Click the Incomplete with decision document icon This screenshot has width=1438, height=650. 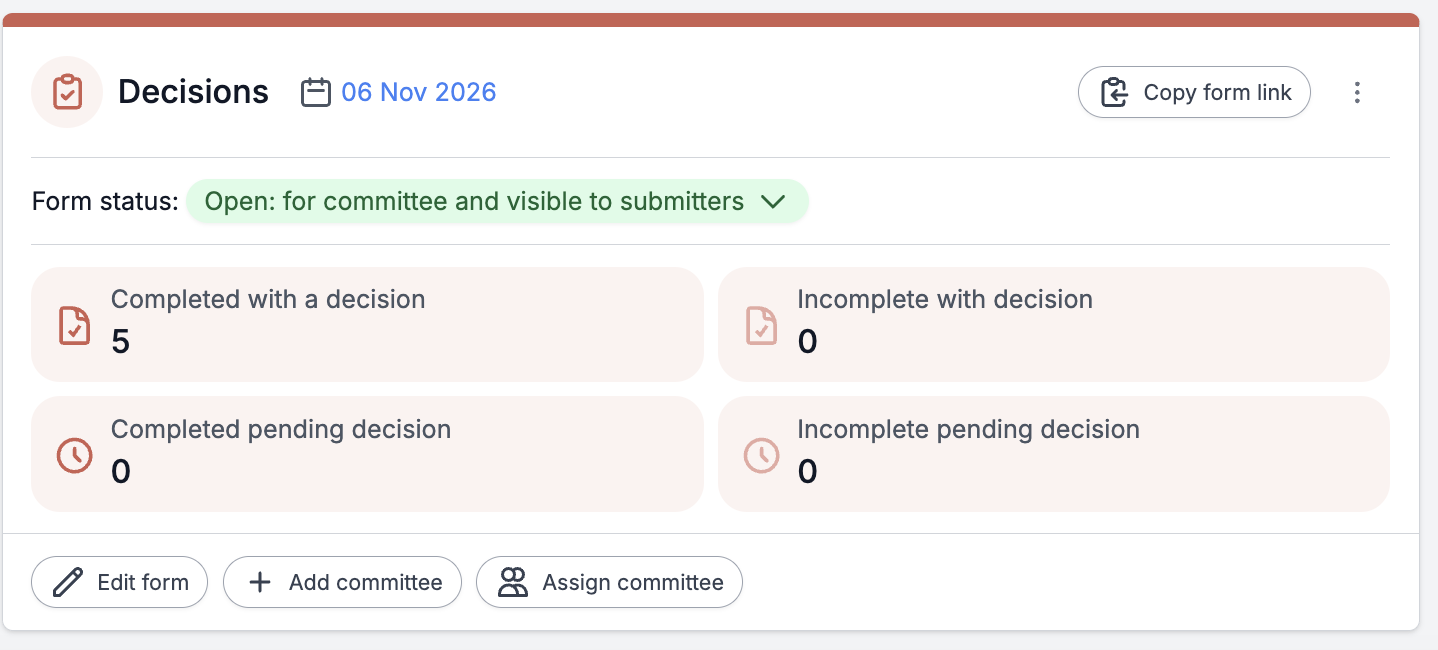tap(762, 326)
